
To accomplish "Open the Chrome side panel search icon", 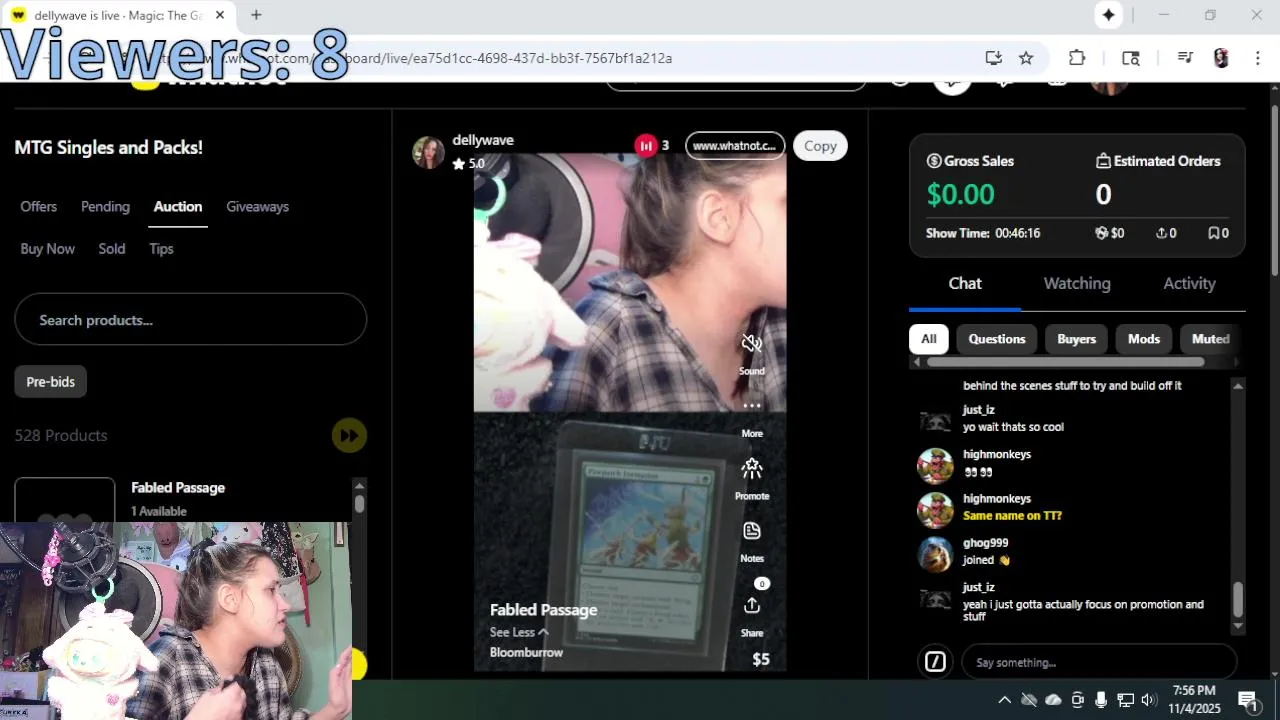I will coord(1131,58).
